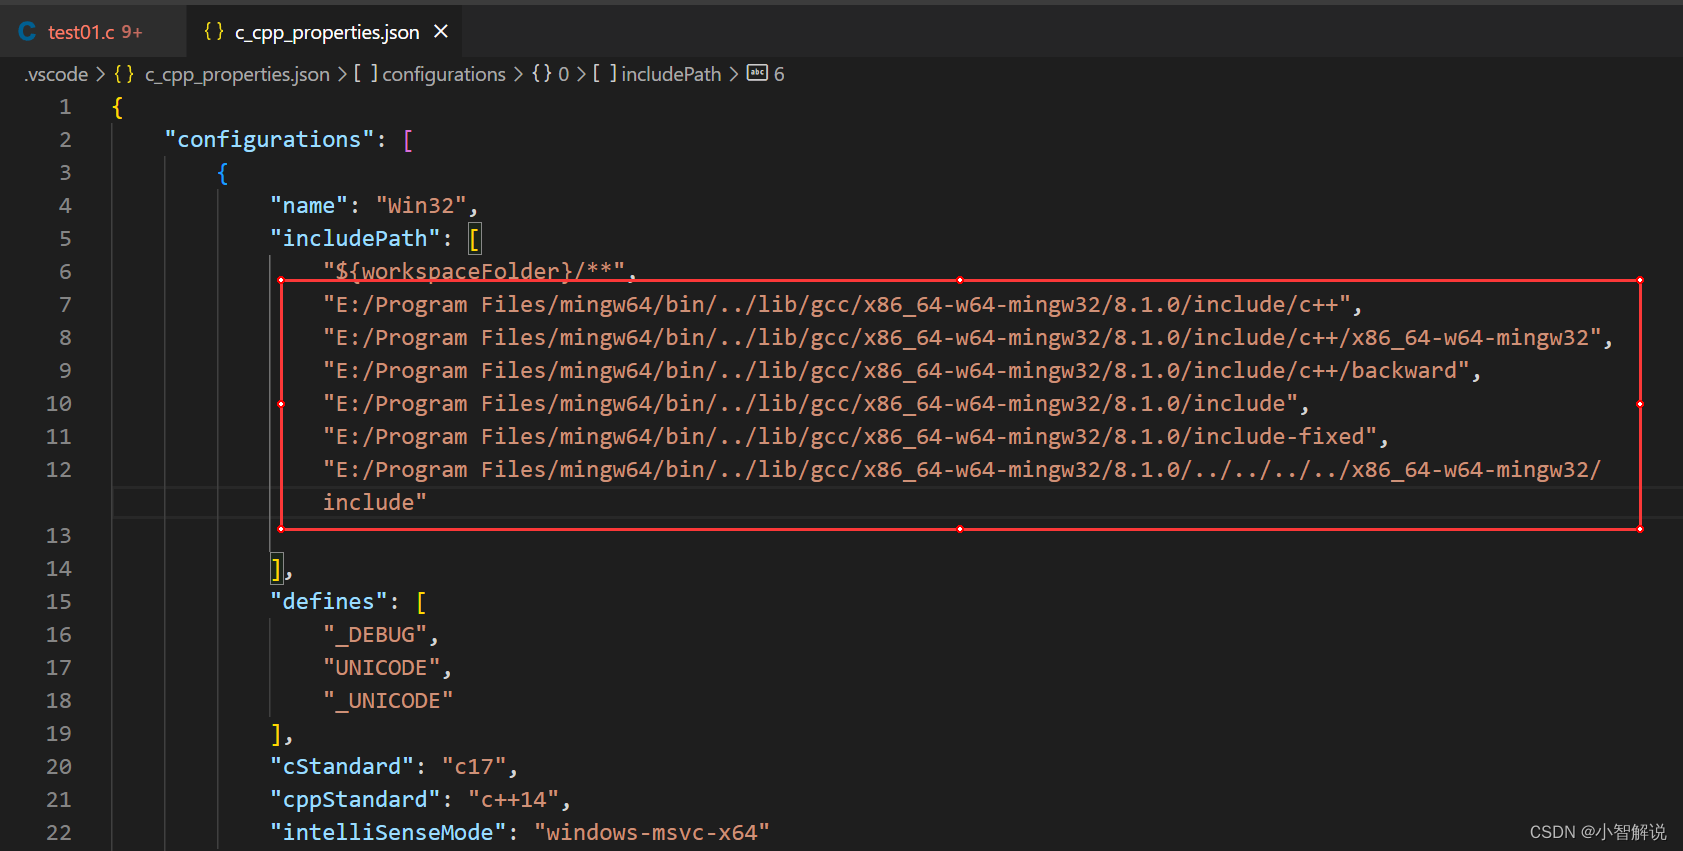Image resolution: width=1683 pixels, height=851 pixels.
Task: Click the array icon before configurations breadcrumb
Action: (x=366, y=74)
